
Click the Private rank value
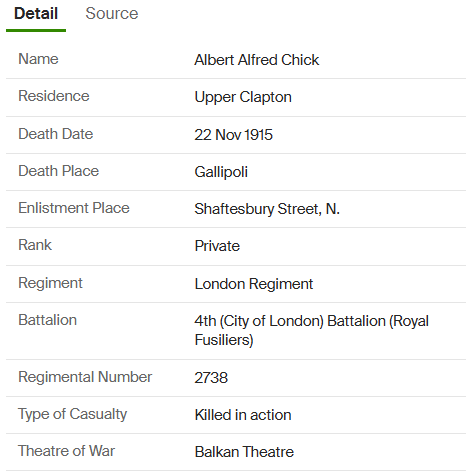pyautogui.click(x=217, y=246)
